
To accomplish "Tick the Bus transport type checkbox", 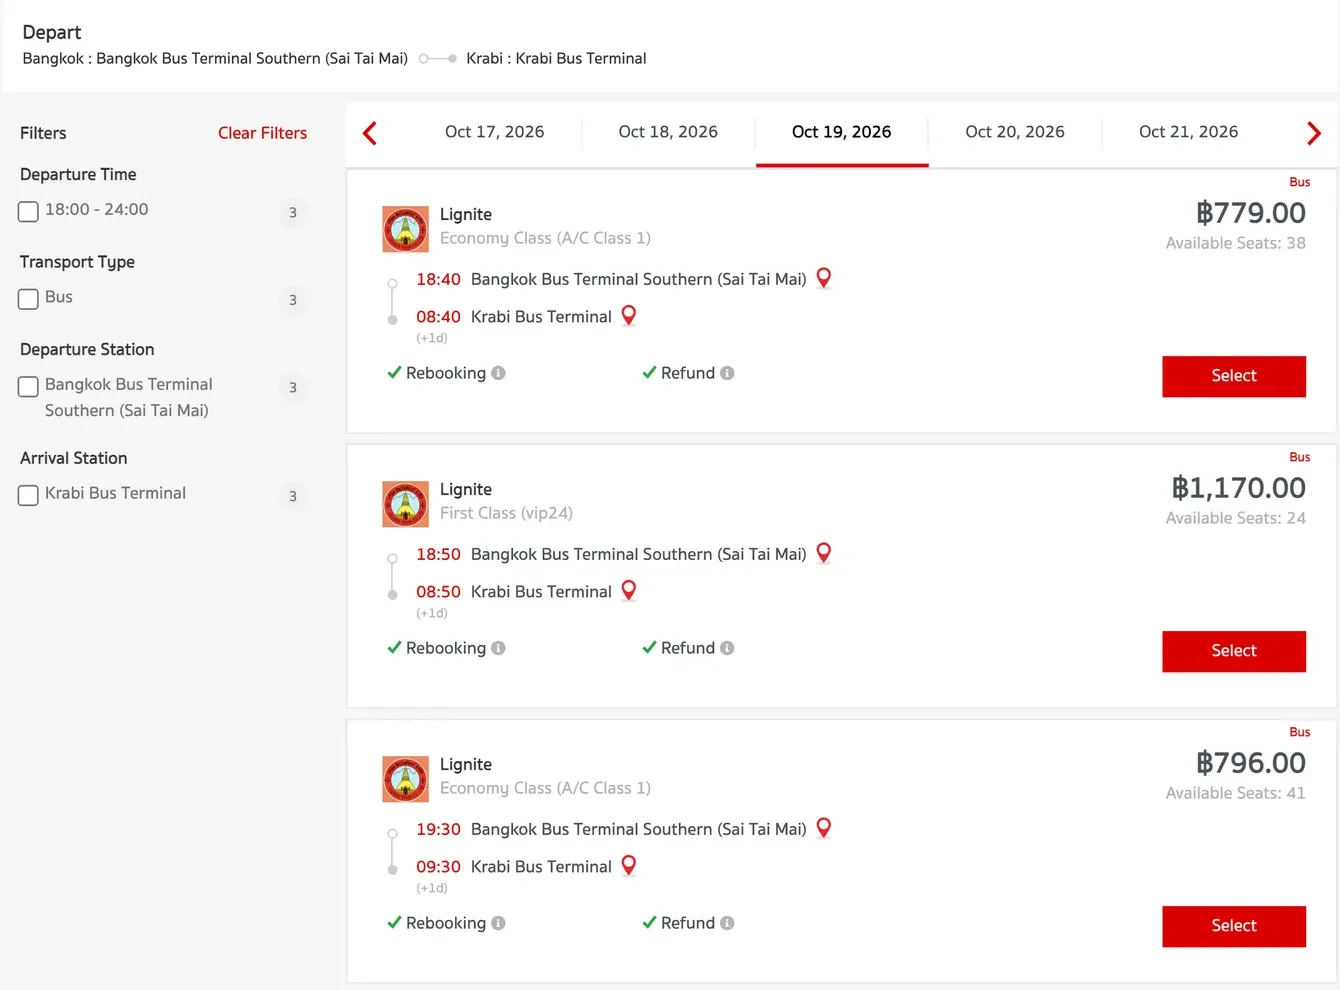I will click(28, 298).
